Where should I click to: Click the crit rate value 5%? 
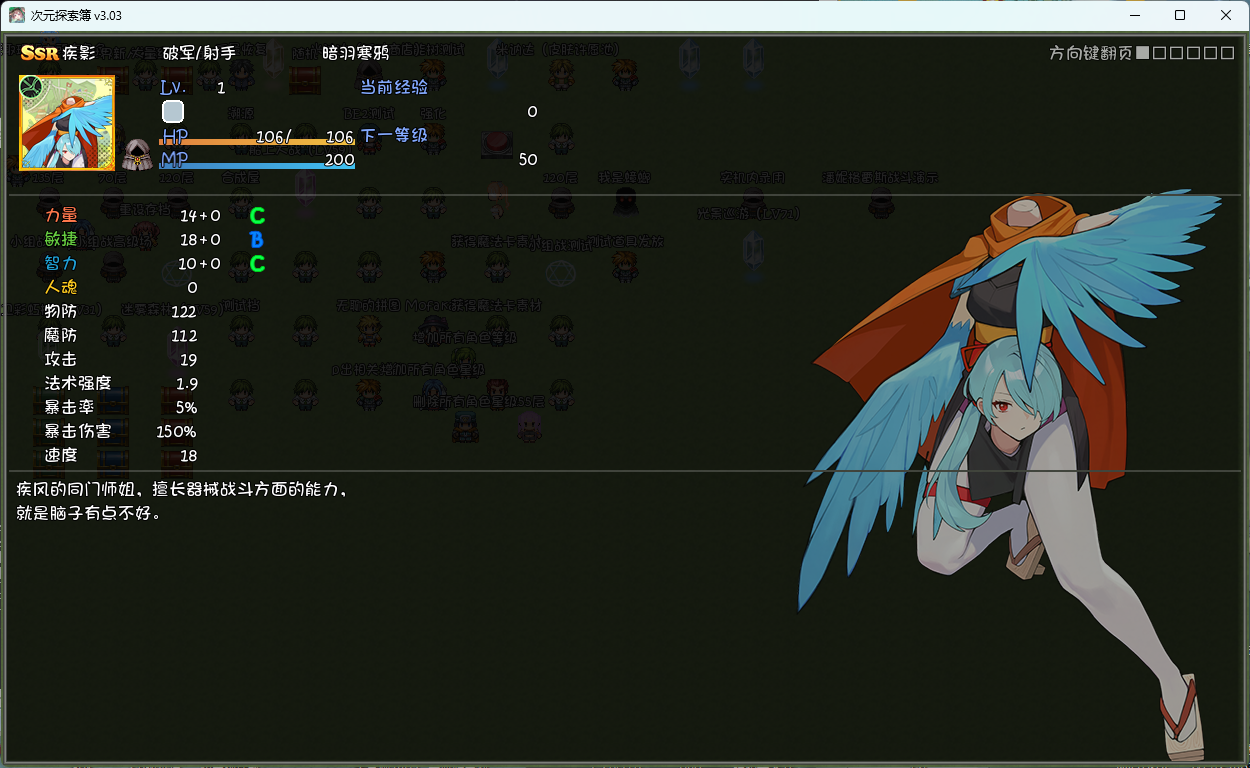tap(187, 407)
